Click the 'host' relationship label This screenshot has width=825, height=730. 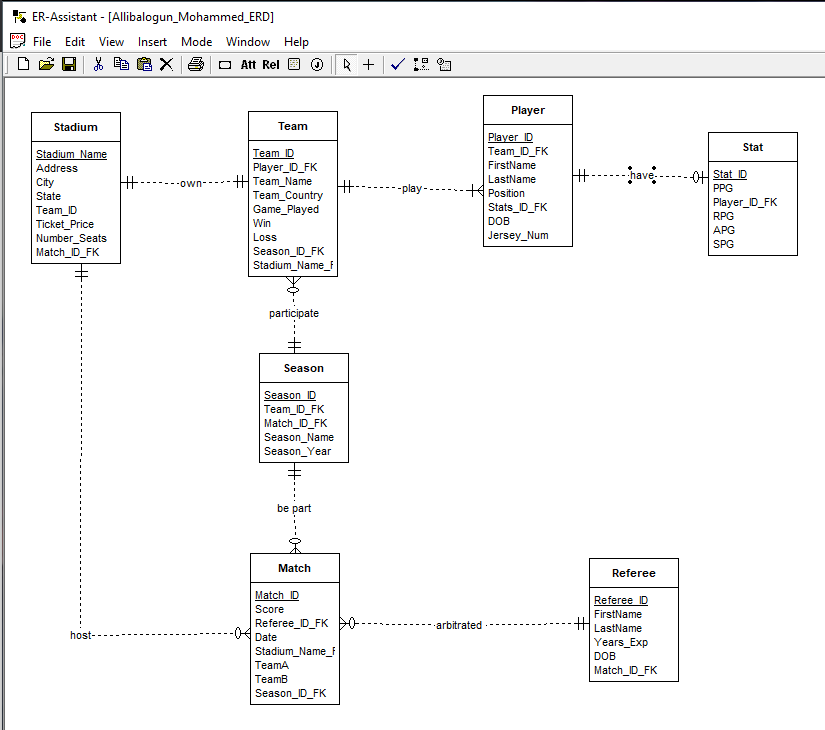(81, 635)
